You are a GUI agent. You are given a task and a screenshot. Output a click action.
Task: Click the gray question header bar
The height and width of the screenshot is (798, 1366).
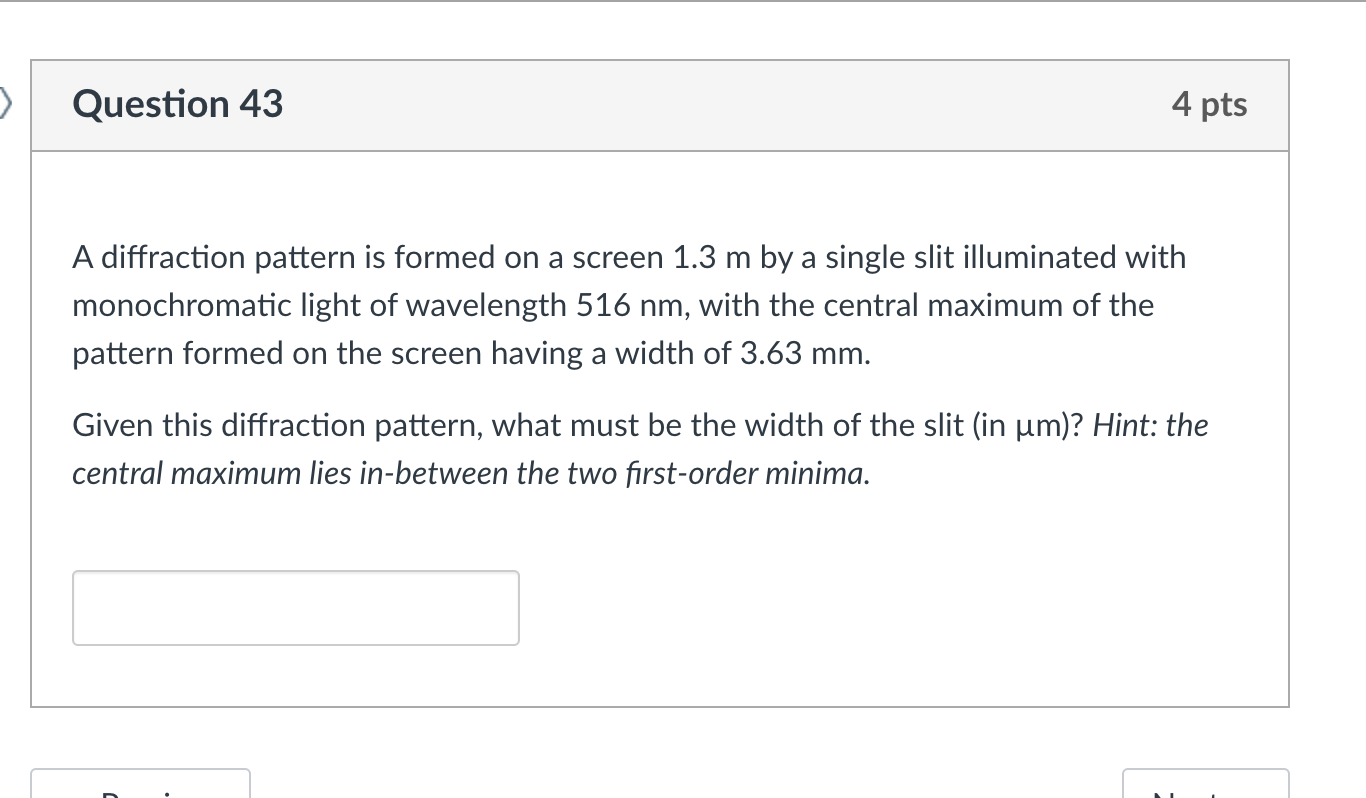(x=660, y=104)
